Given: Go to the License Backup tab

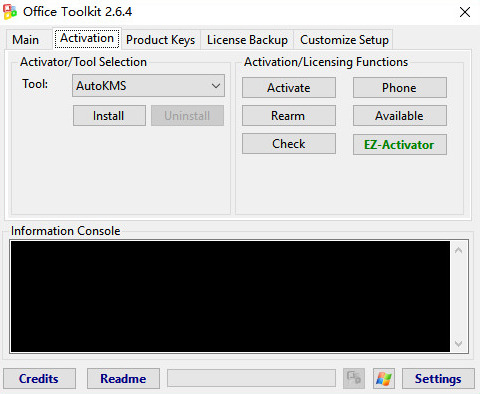Looking at the screenshot, I should tap(247, 40).
